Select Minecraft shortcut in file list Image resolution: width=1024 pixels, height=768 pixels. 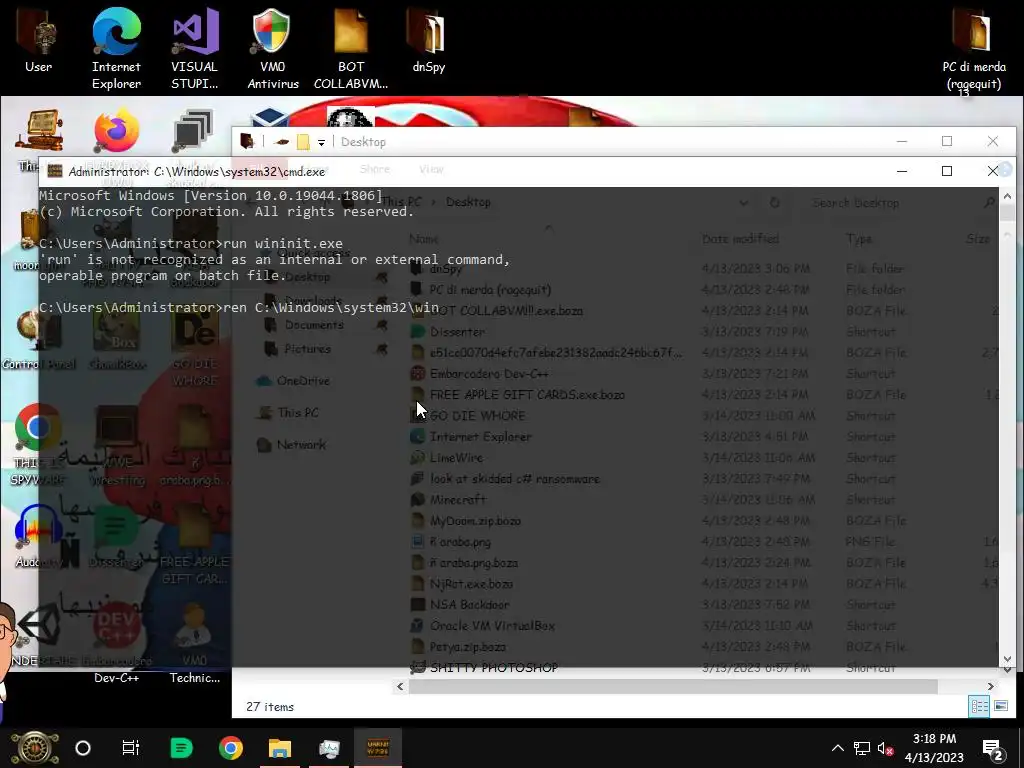(x=702, y=500)
